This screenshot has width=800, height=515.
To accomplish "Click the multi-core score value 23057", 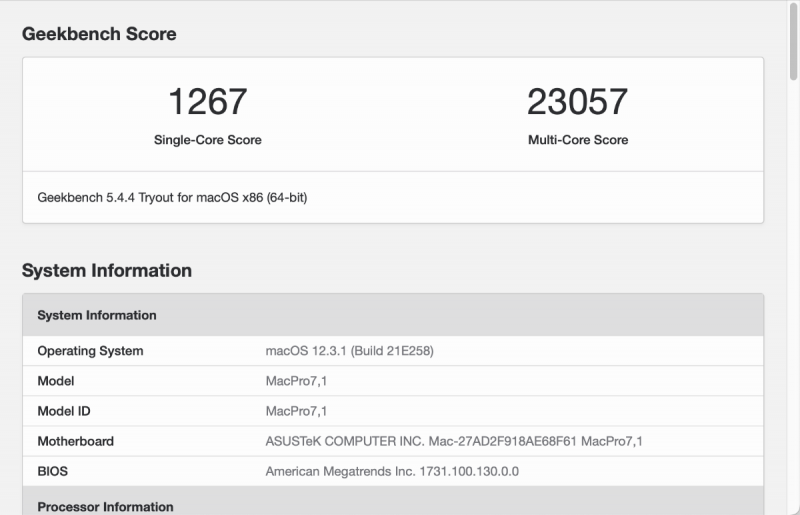I will point(578,102).
